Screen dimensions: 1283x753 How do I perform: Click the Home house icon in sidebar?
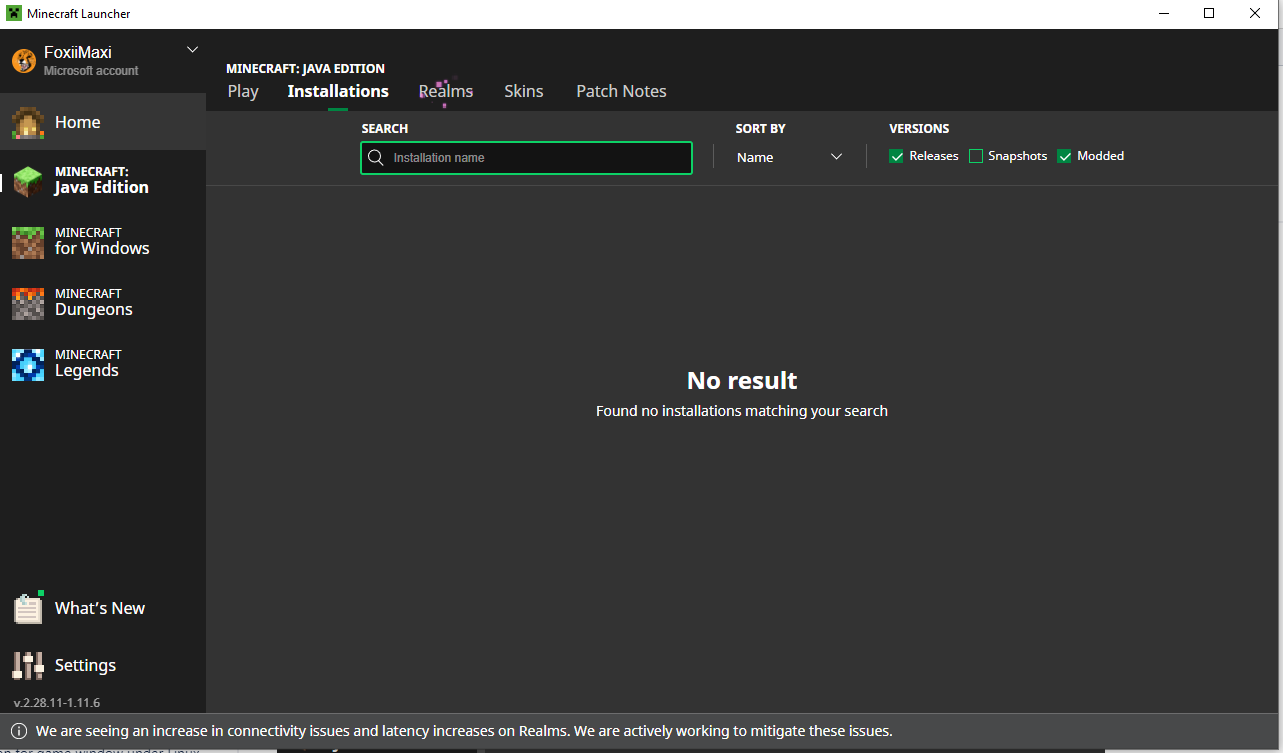tap(28, 122)
